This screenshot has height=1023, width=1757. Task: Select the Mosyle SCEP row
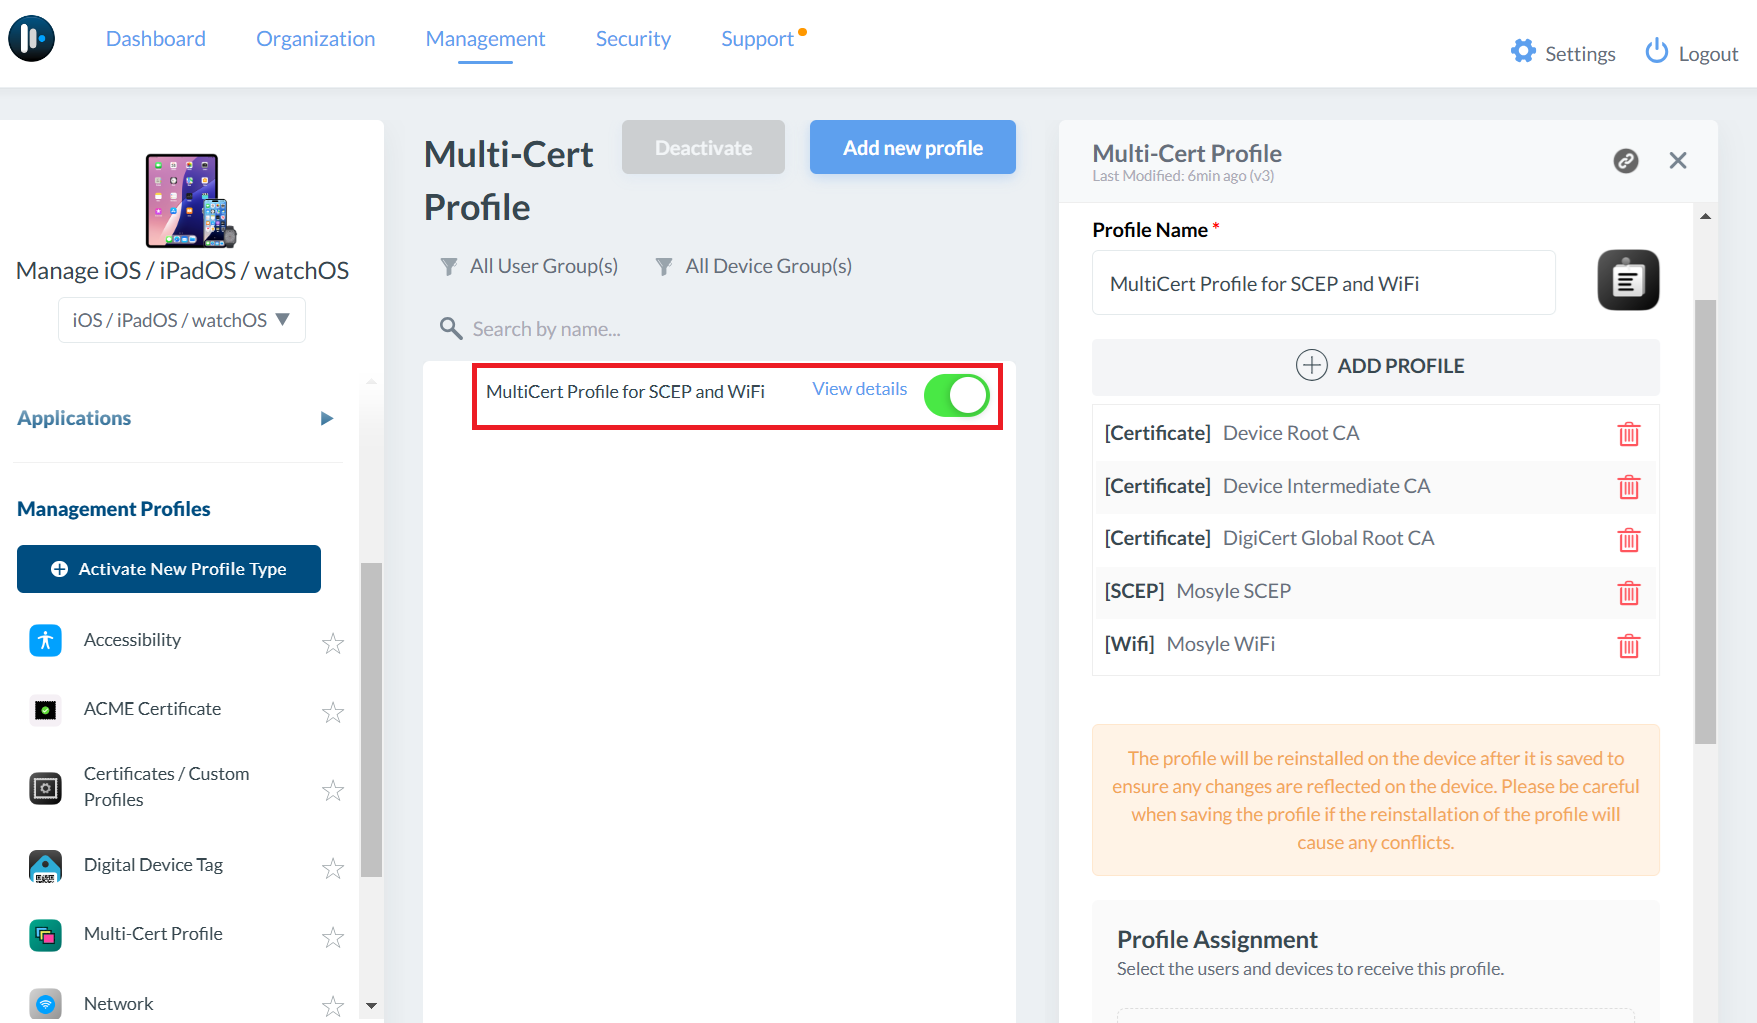(x=1376, y=592)
